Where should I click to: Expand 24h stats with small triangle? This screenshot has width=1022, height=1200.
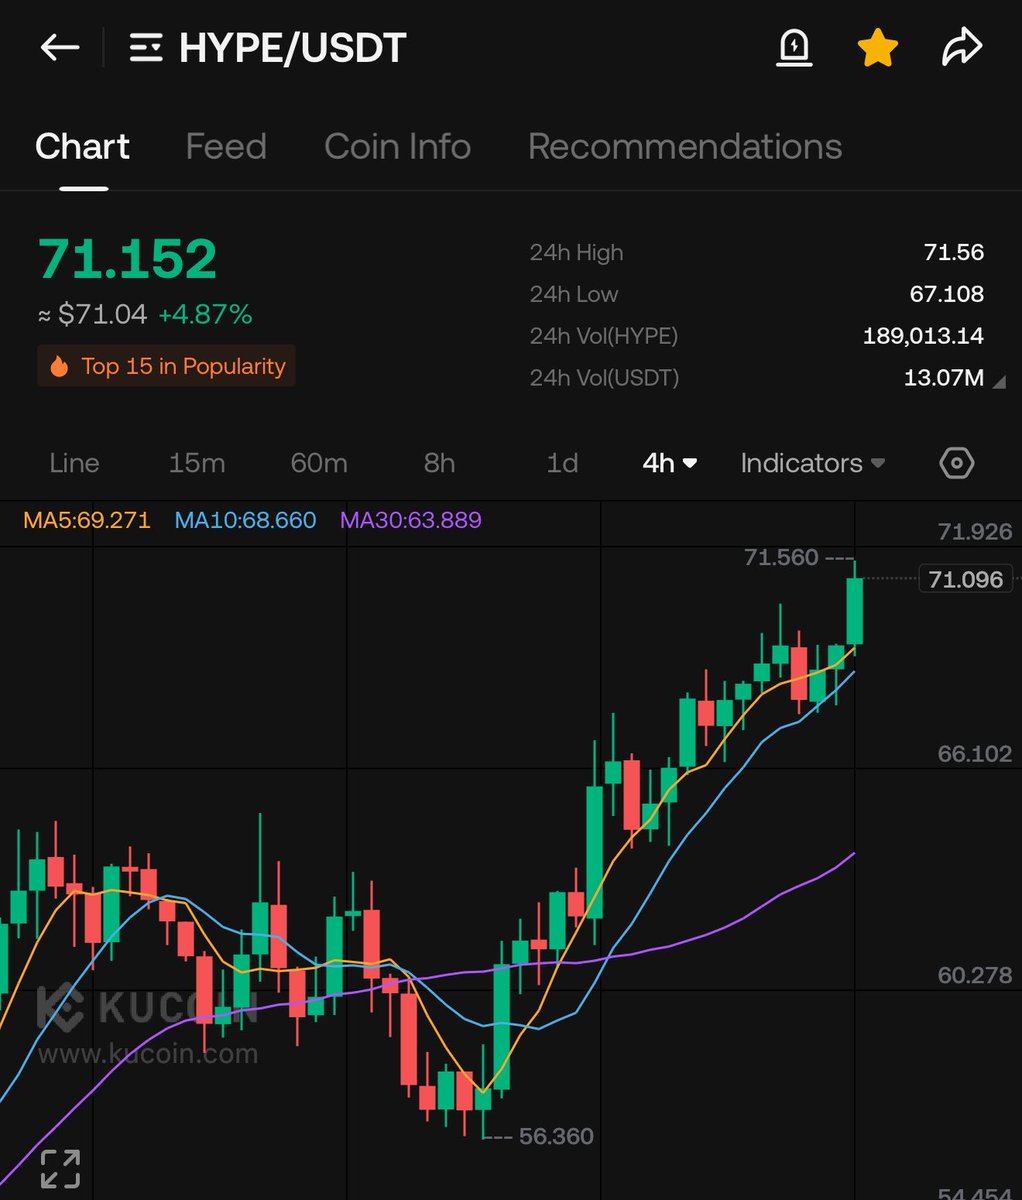[998, 381]
